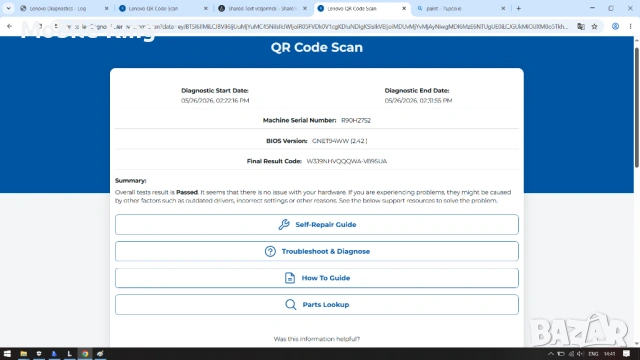
Task: Open the Self-Repair Guide button
Action: pos(317,224)
